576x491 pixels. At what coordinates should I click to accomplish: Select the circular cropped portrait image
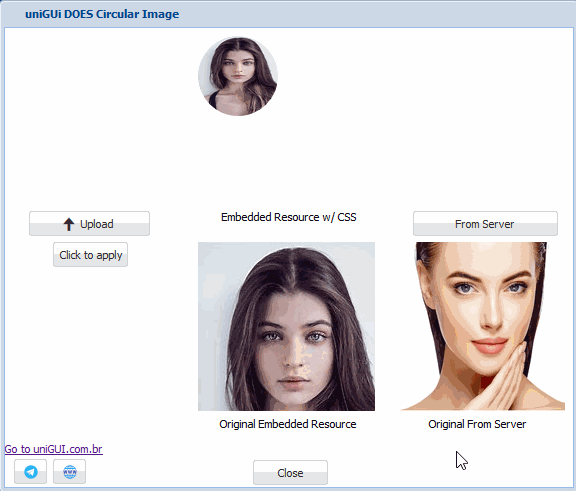pos(238,76)
